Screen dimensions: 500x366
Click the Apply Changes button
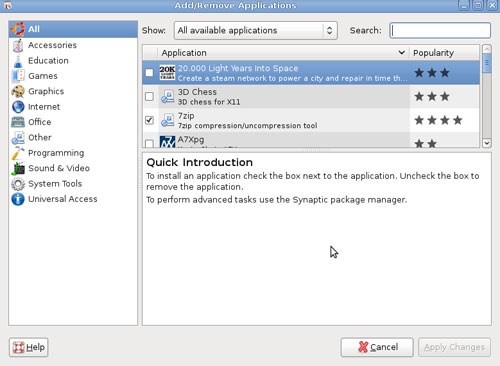(x=454, y=347)
